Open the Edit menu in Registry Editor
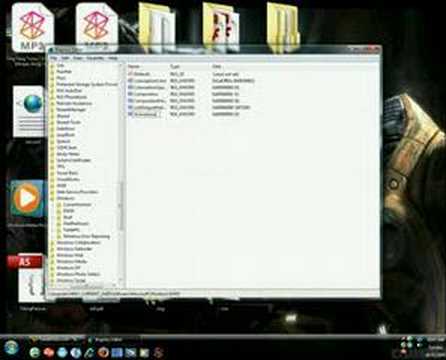 tap(65, 58)
